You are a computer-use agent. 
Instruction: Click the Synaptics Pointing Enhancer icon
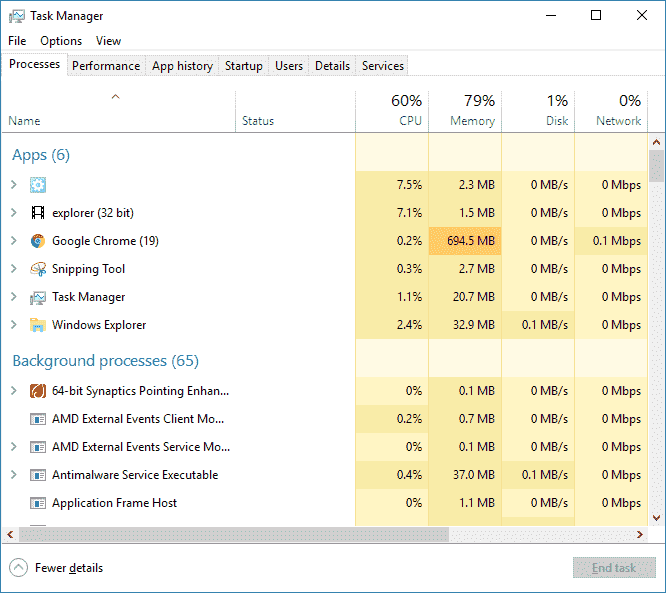click(x=38, y=391)
